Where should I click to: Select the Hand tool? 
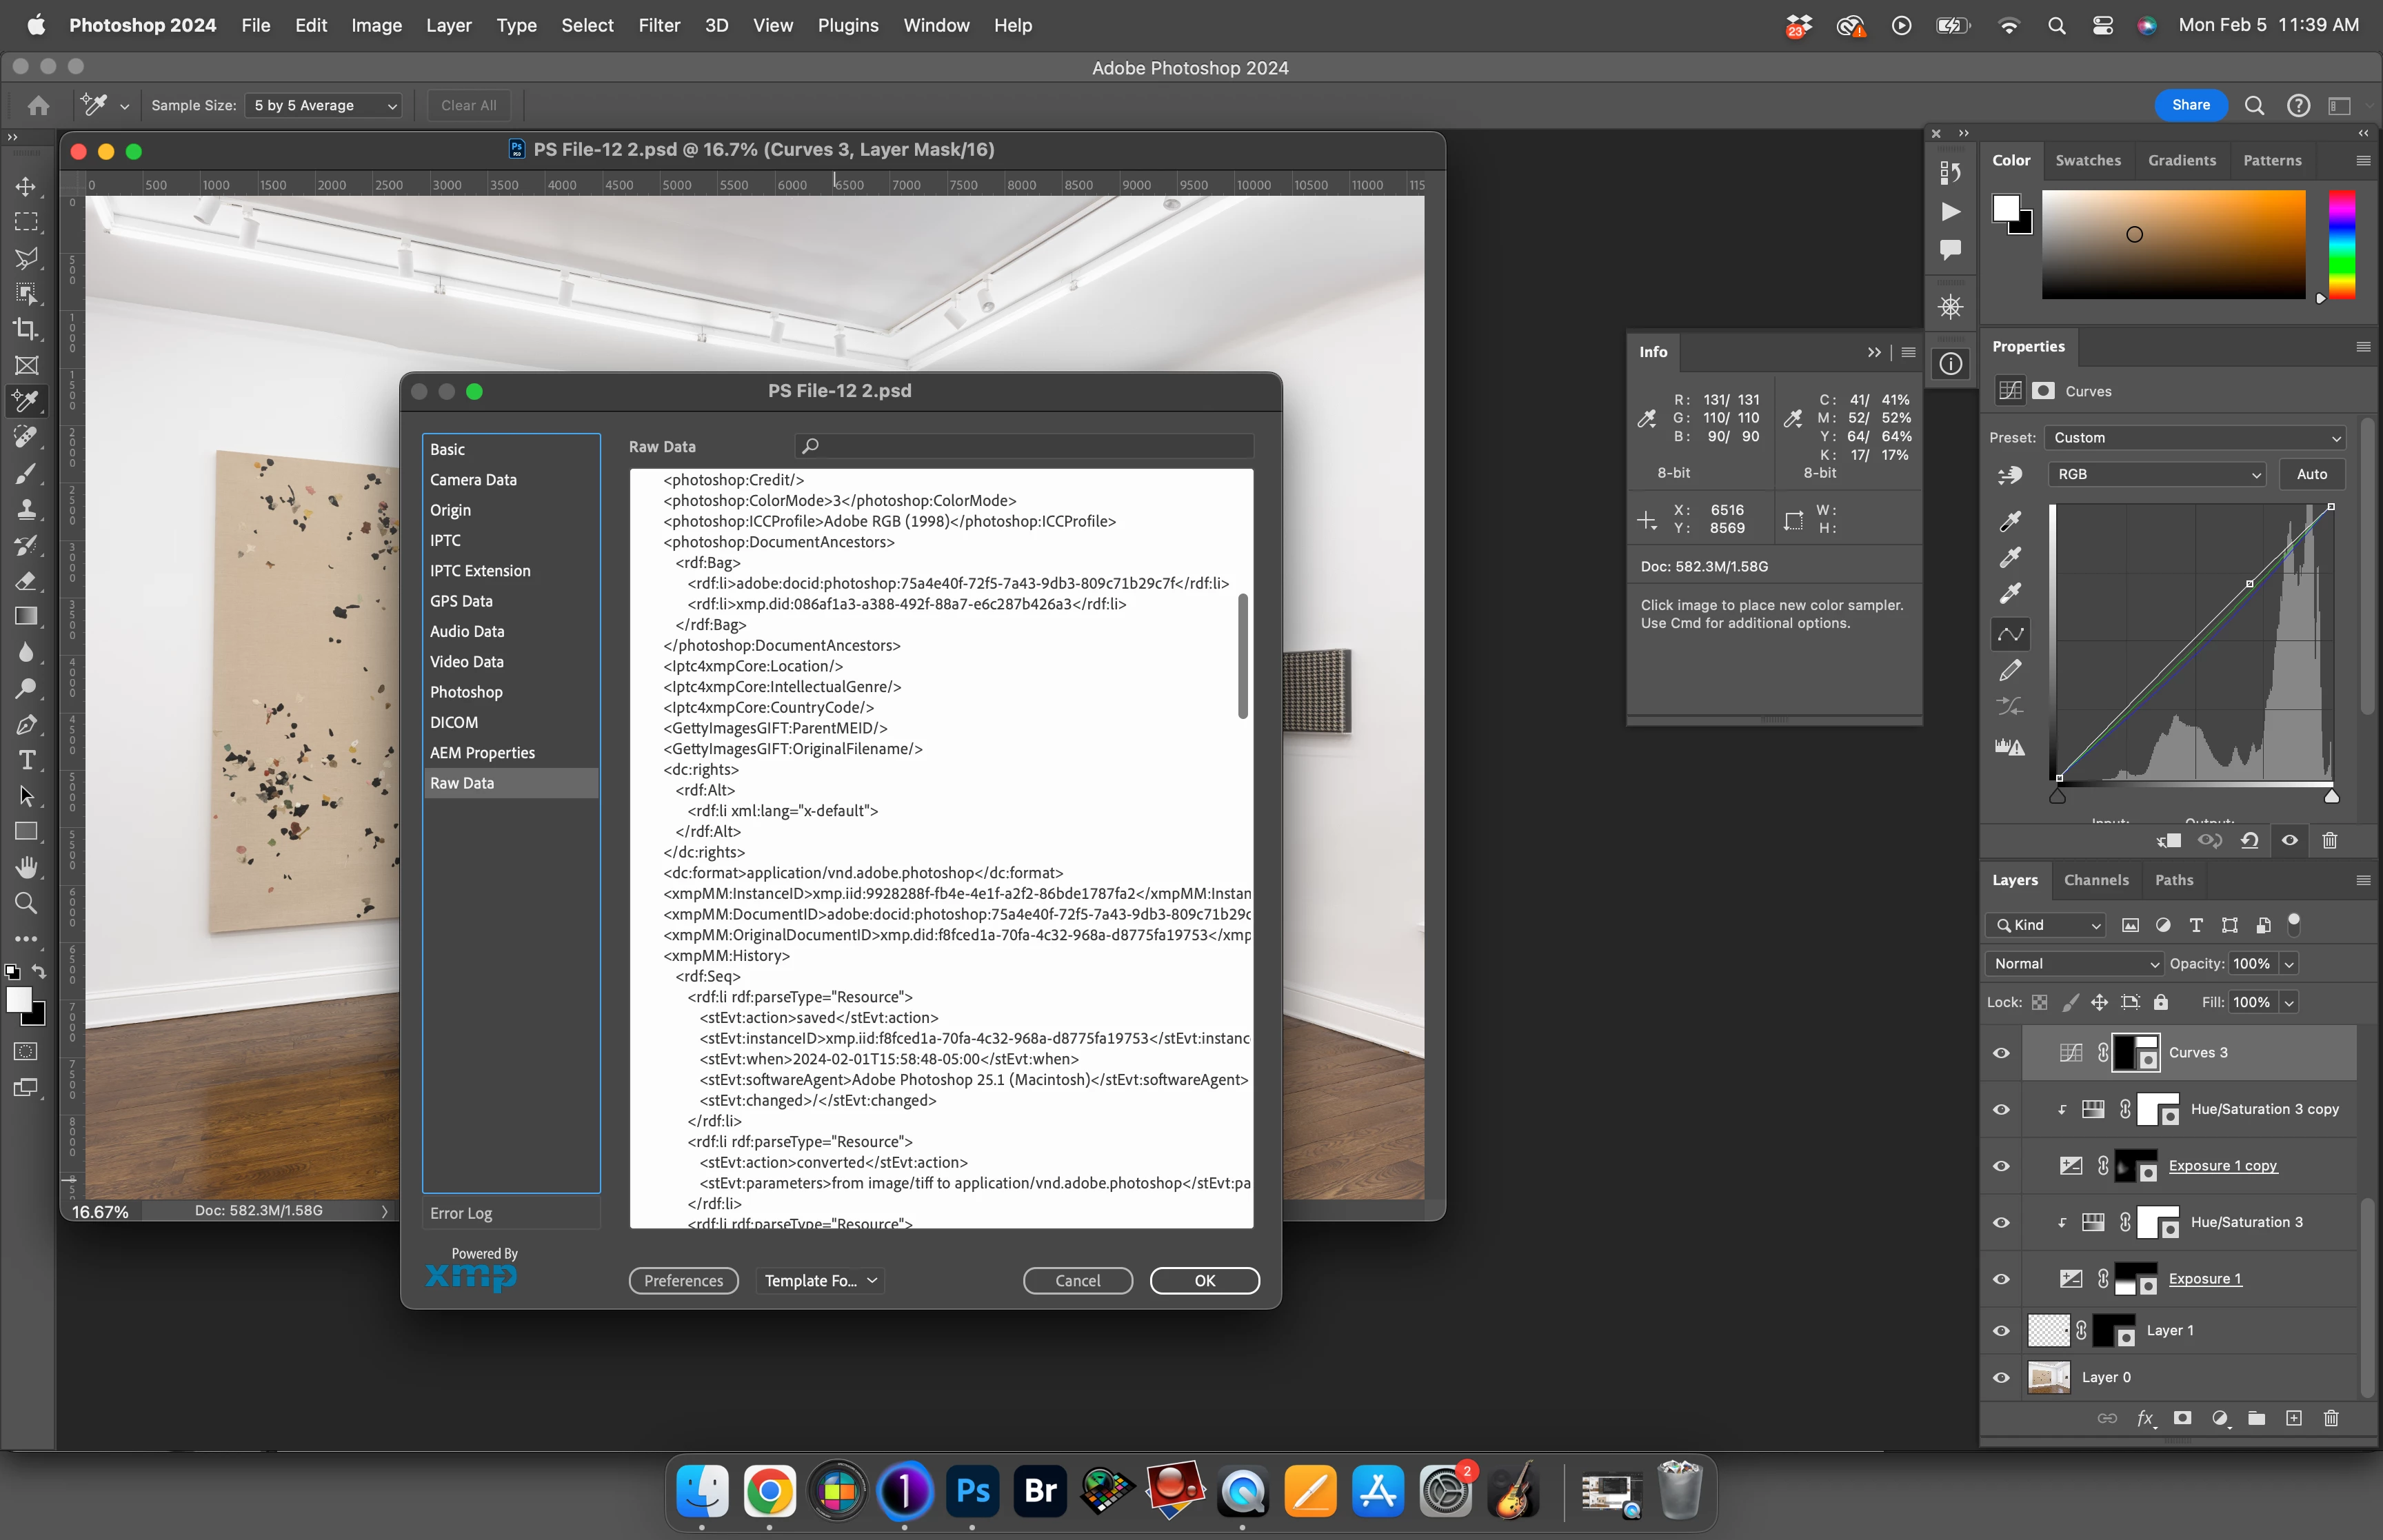27,867
